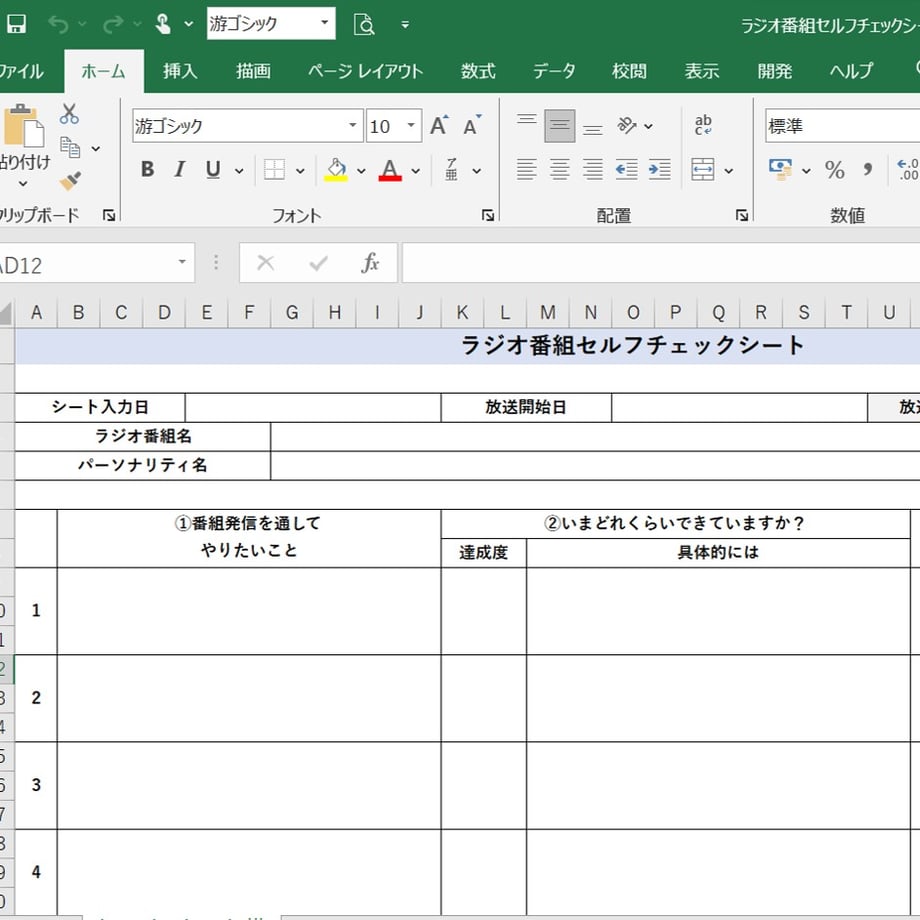Click the Copy icon
Viewport: 920px width, 920px height.
click(70, 147)
